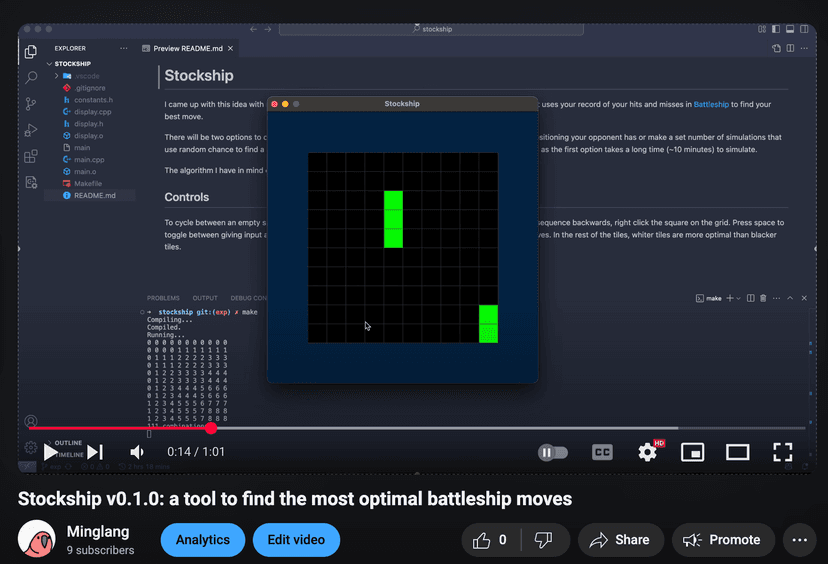Open video settings gear

point(647,452)
